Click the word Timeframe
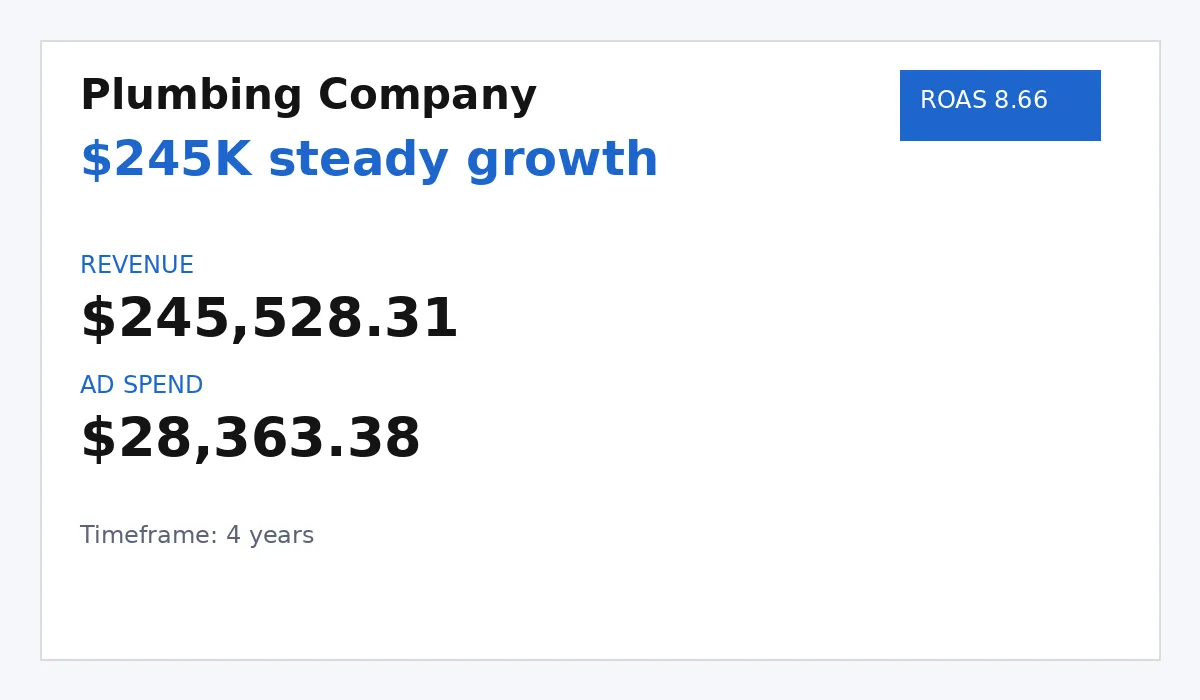1200x700 pixels. pos(148,536)
